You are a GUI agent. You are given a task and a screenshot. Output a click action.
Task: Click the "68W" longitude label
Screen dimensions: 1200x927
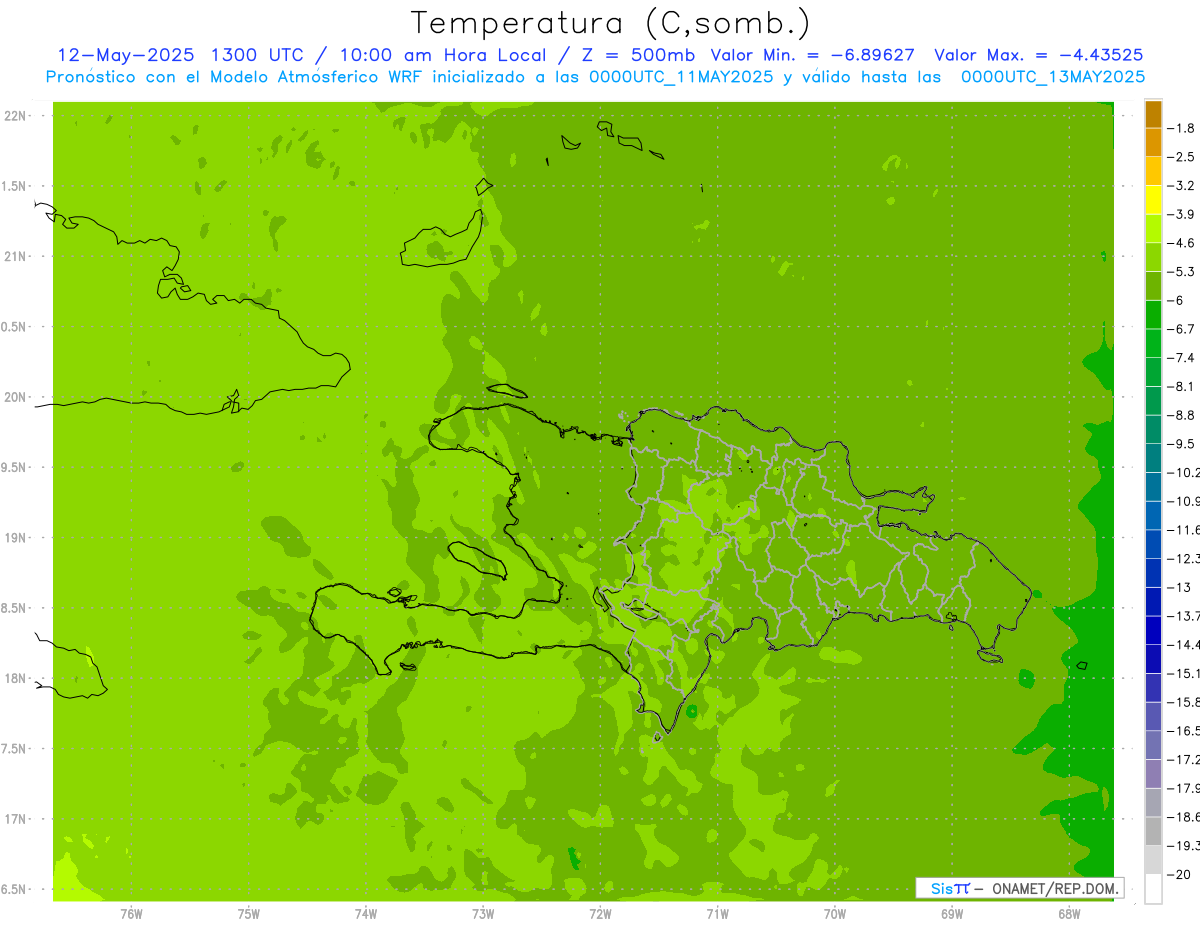click(x=1068, y=914)
